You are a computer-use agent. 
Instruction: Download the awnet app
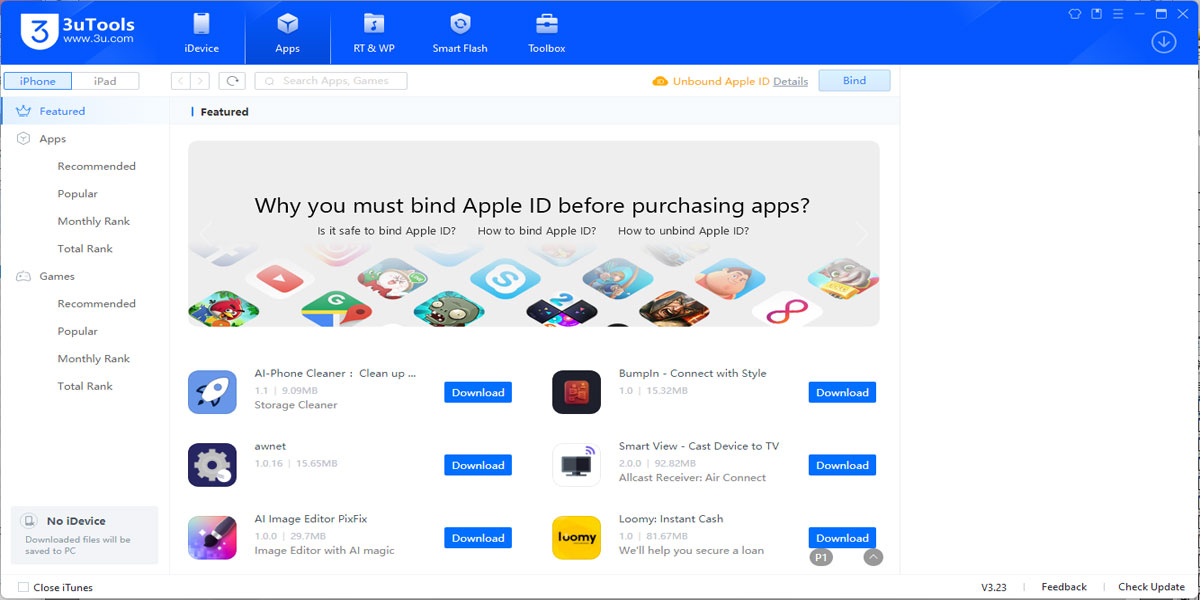[x=478, y=465]
